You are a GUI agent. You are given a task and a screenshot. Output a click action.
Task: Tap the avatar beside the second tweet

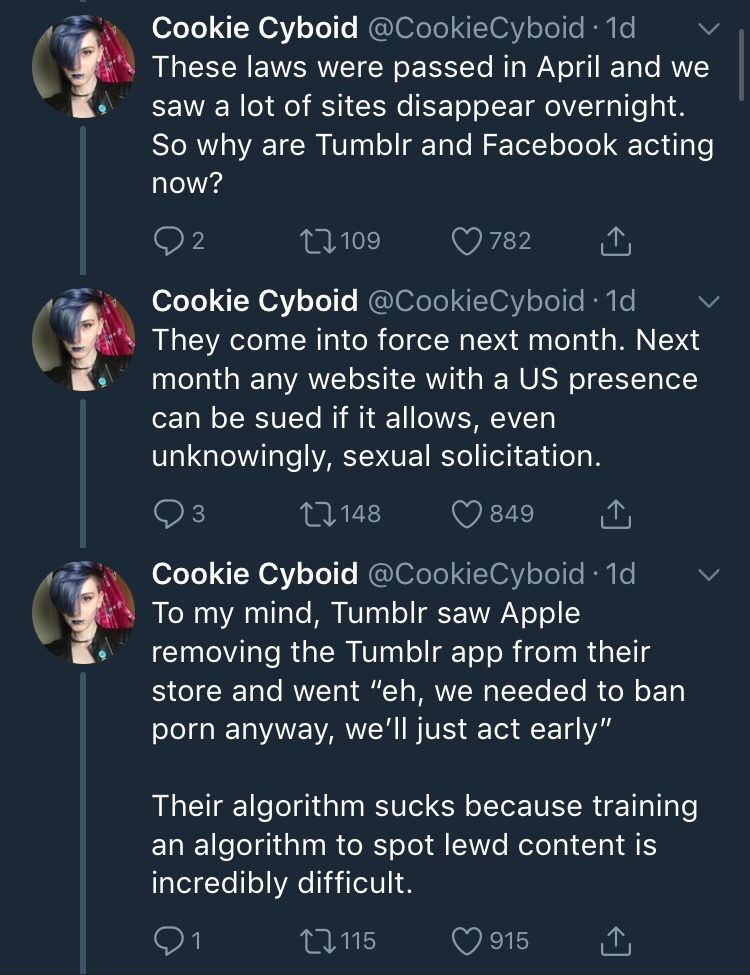pos(84,337)
